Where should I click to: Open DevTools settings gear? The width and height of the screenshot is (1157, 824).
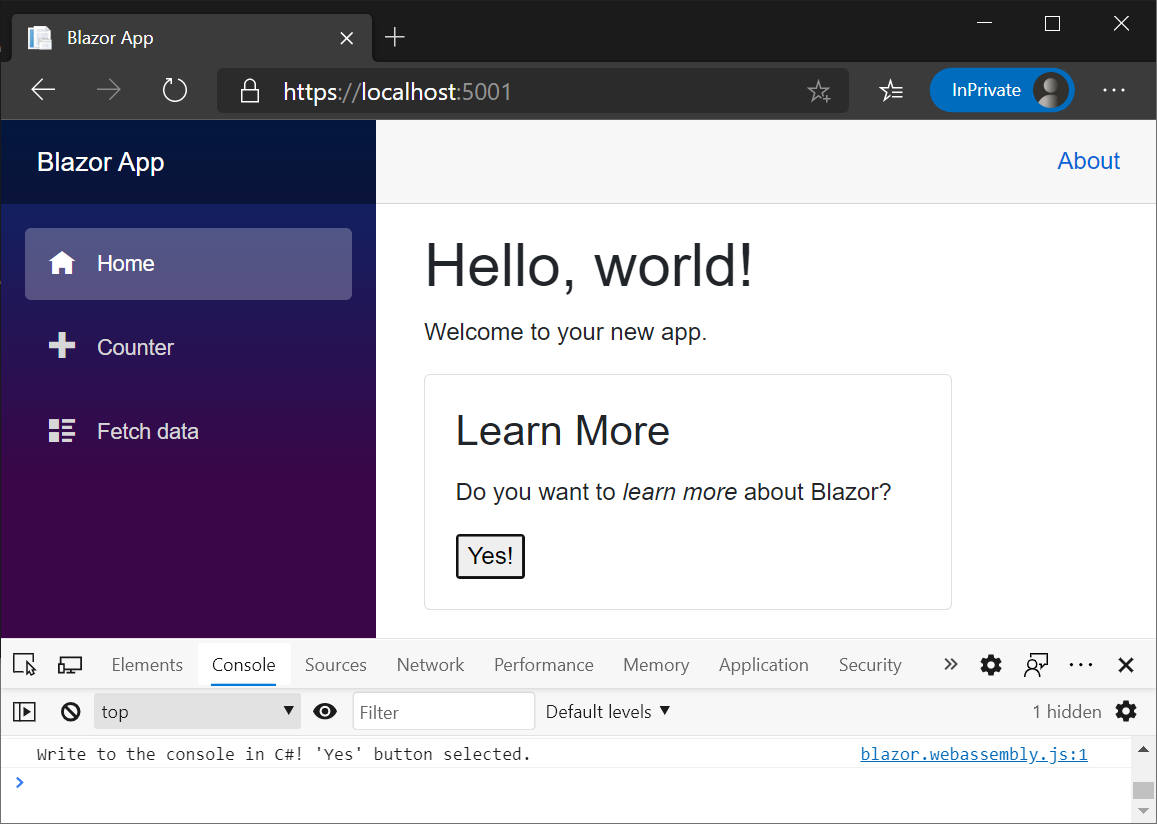990,664
